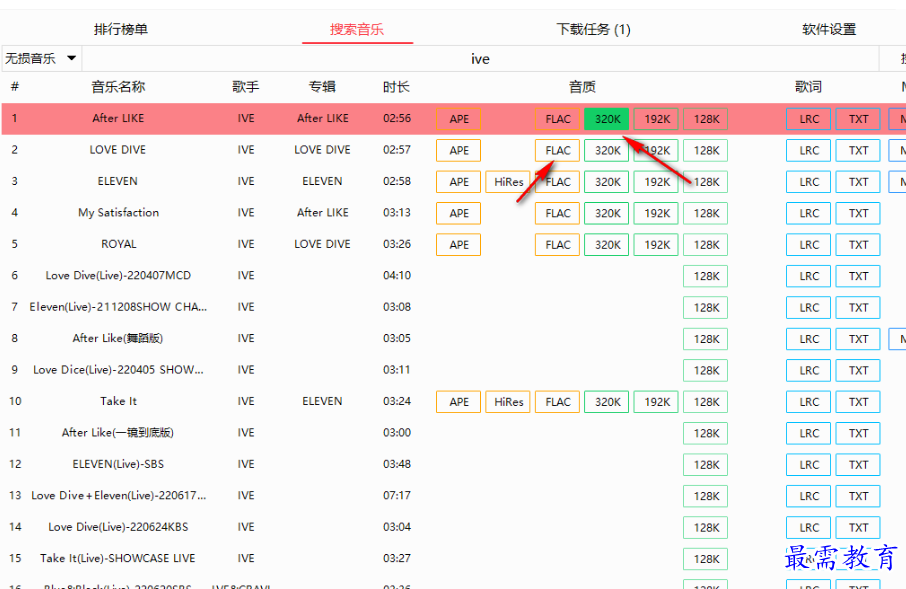Image resolution: width=906 pixels, height=589 pixels.
Task: Get LRC lyrics for Love Dive(Live)-220407MCD
Action: click(x=809, y=276)
